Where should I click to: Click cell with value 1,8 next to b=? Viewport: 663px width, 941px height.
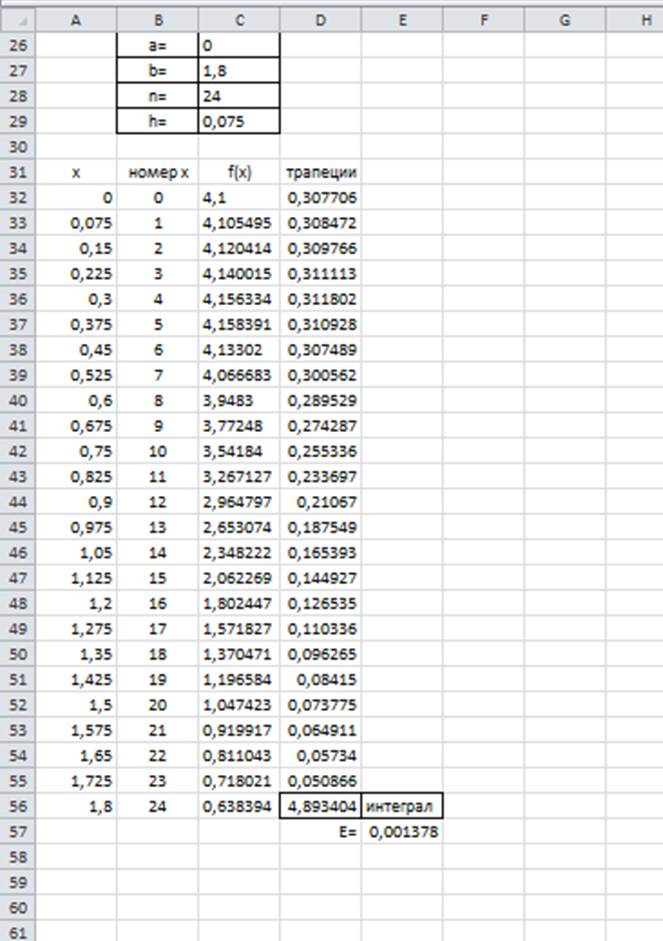point(239,71)
